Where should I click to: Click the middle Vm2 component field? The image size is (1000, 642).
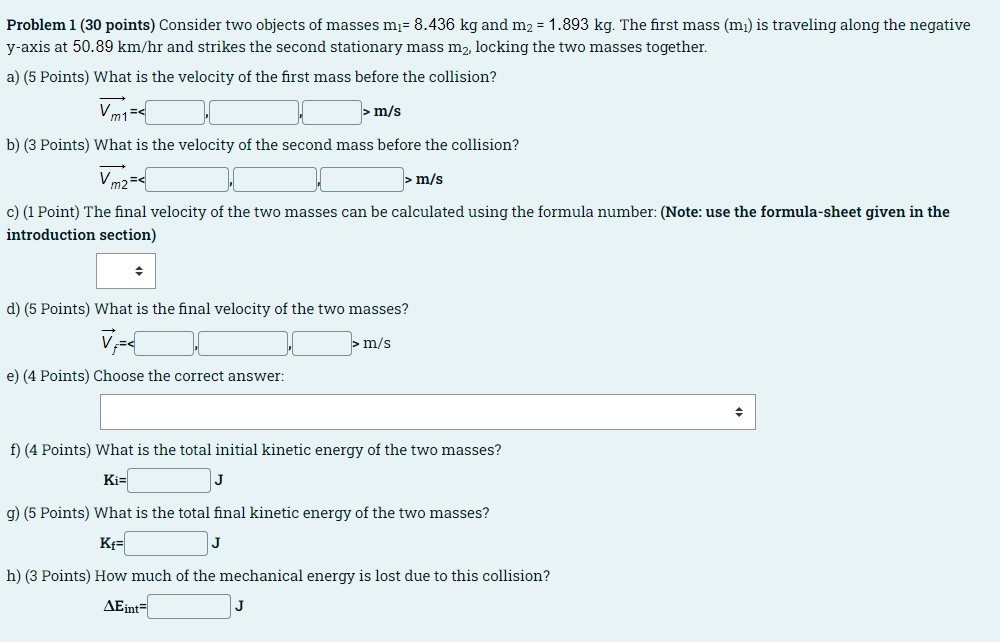click(x=275, y=179)
